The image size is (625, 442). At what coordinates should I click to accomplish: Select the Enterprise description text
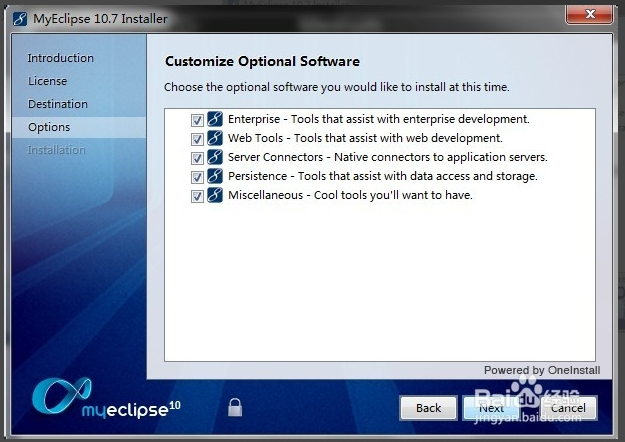pyautogui.click(x=379, y=119)
